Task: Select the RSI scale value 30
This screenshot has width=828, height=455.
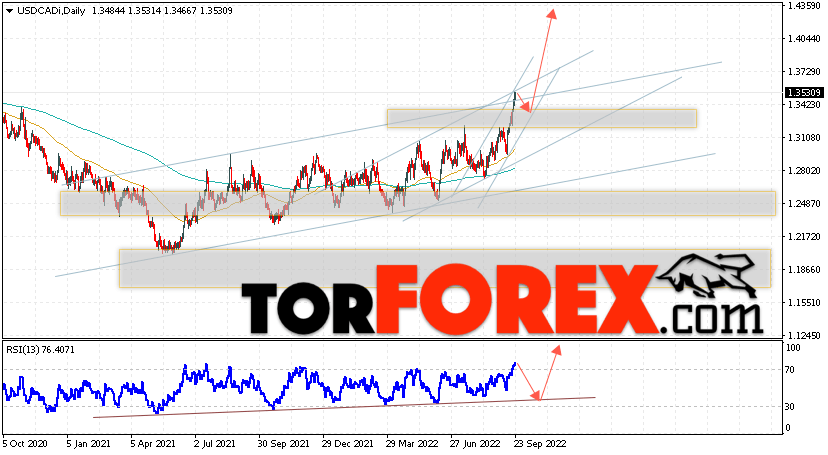Action: [789, 406]
